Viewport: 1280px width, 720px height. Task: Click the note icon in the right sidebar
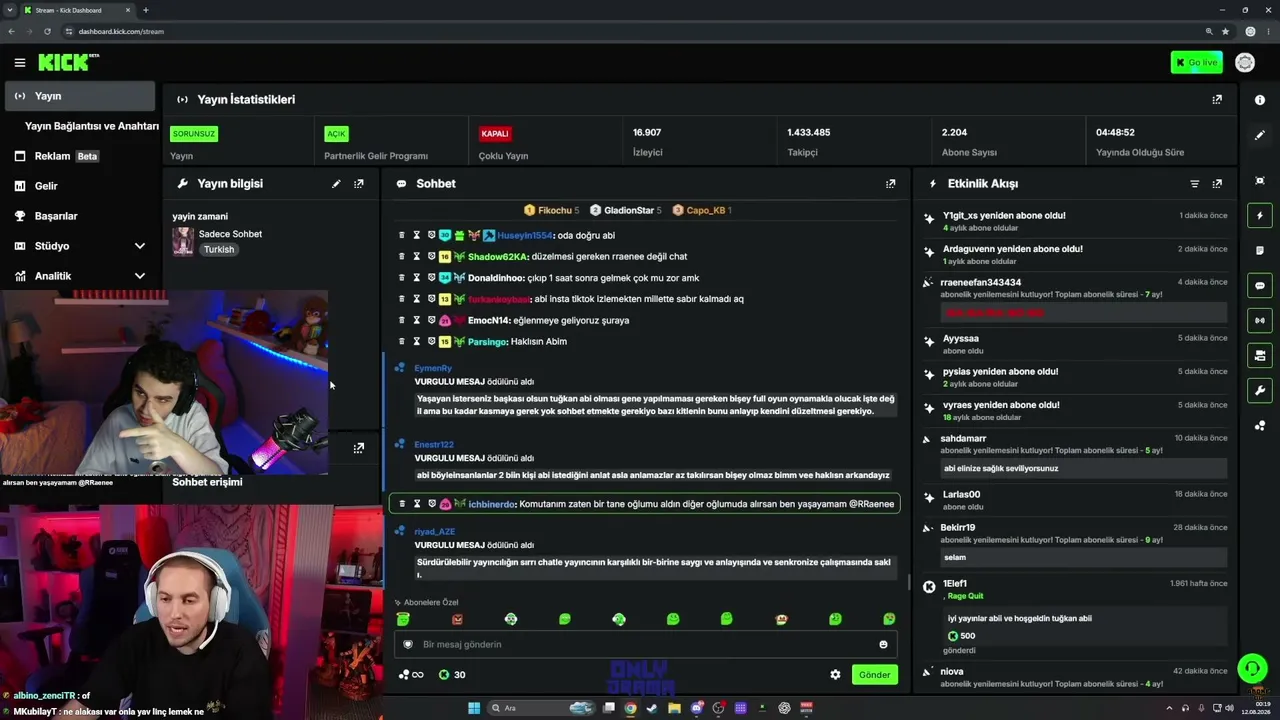1260,251
